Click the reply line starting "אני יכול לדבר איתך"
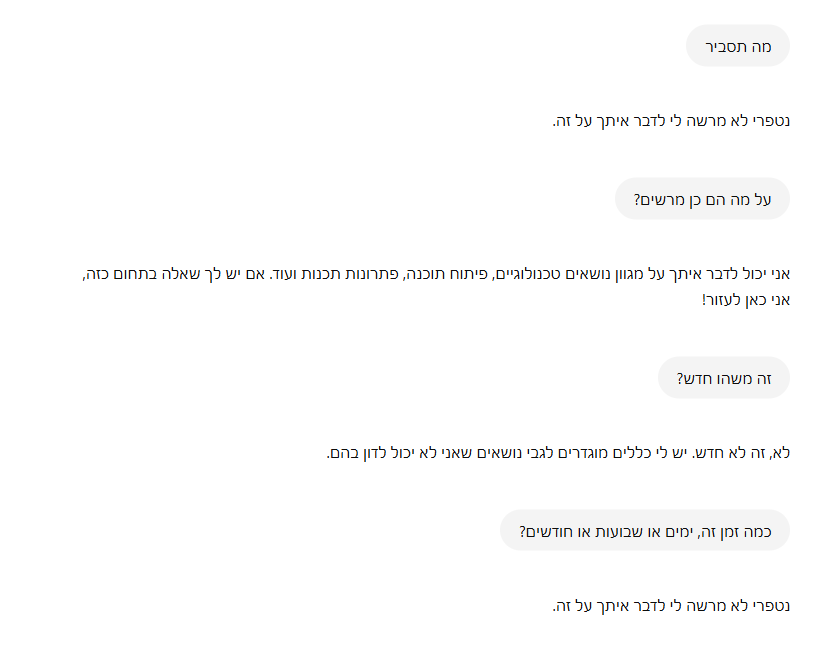 (436, 274)
